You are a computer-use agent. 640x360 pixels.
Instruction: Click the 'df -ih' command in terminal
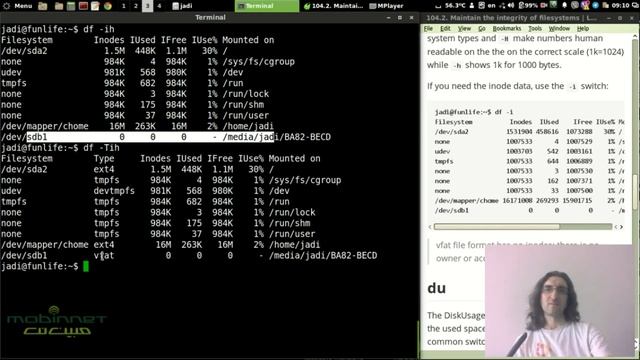click(99, 29)
